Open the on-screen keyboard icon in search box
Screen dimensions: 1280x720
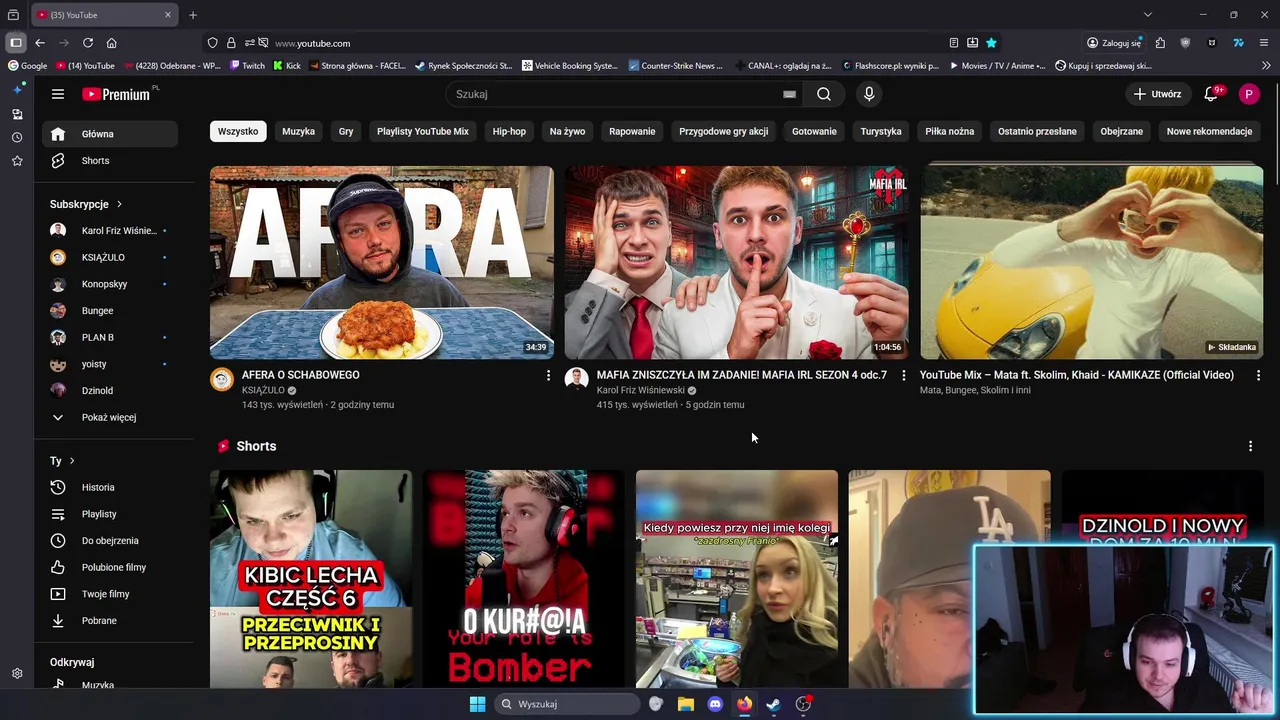click(x=789, y=94)
